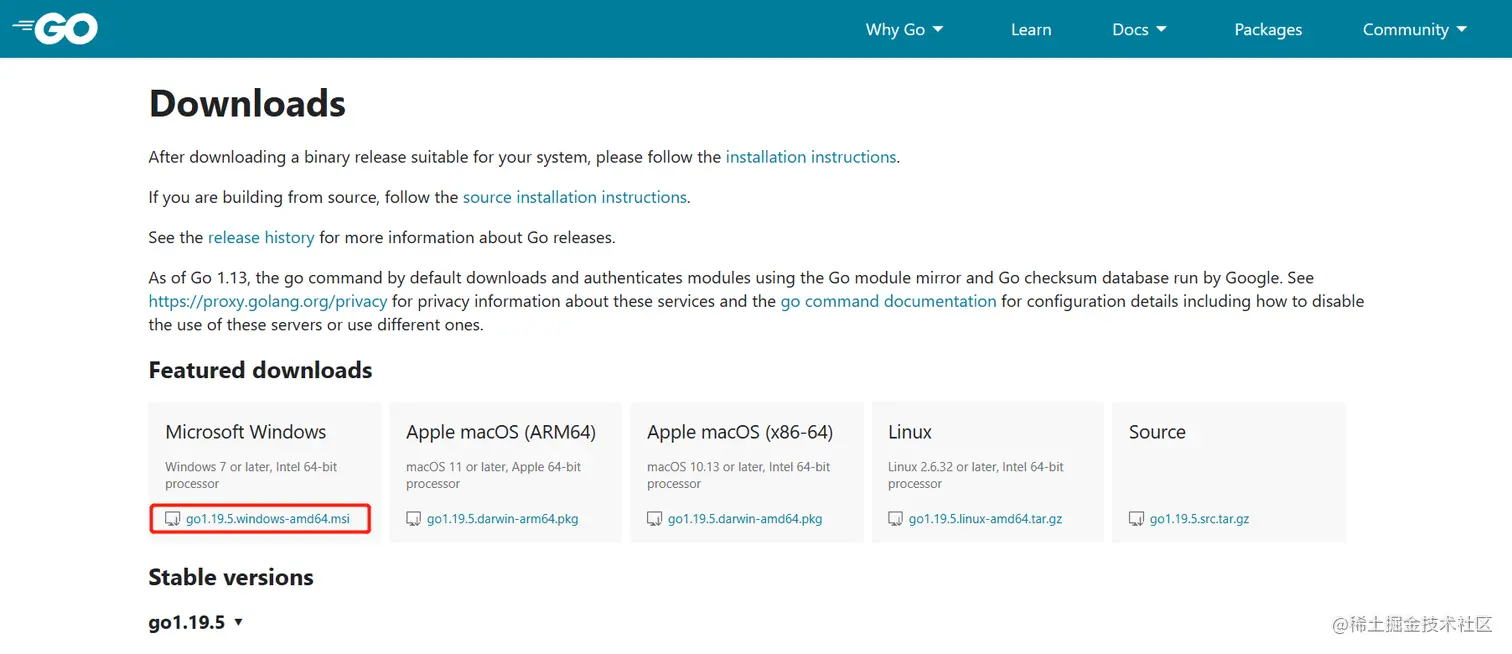Image resolution: width=1512 pixels, height=654 pixels.
Task: Expand the Why Go dropdown menu
Action: pyautogui.click(x=904, y=29)
